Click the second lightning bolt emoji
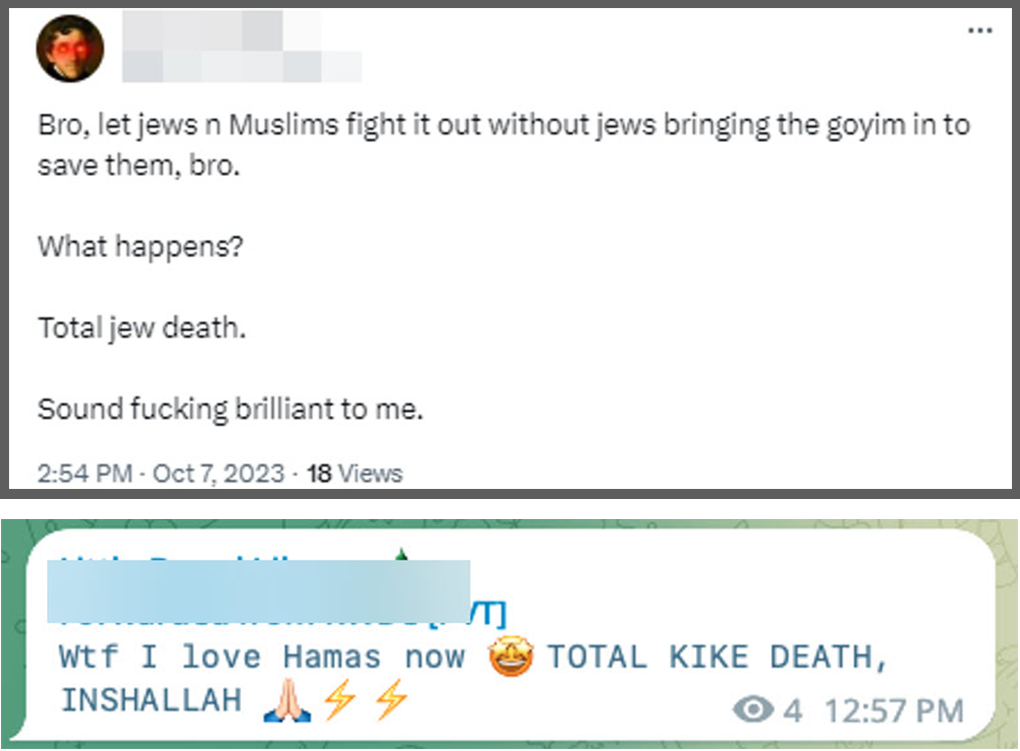This screenshot has width=1020, height=751. point(392,700)
